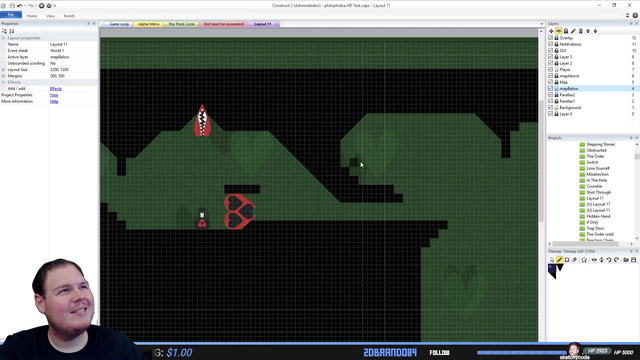Expand the Layout Size property

coord(3,70)
